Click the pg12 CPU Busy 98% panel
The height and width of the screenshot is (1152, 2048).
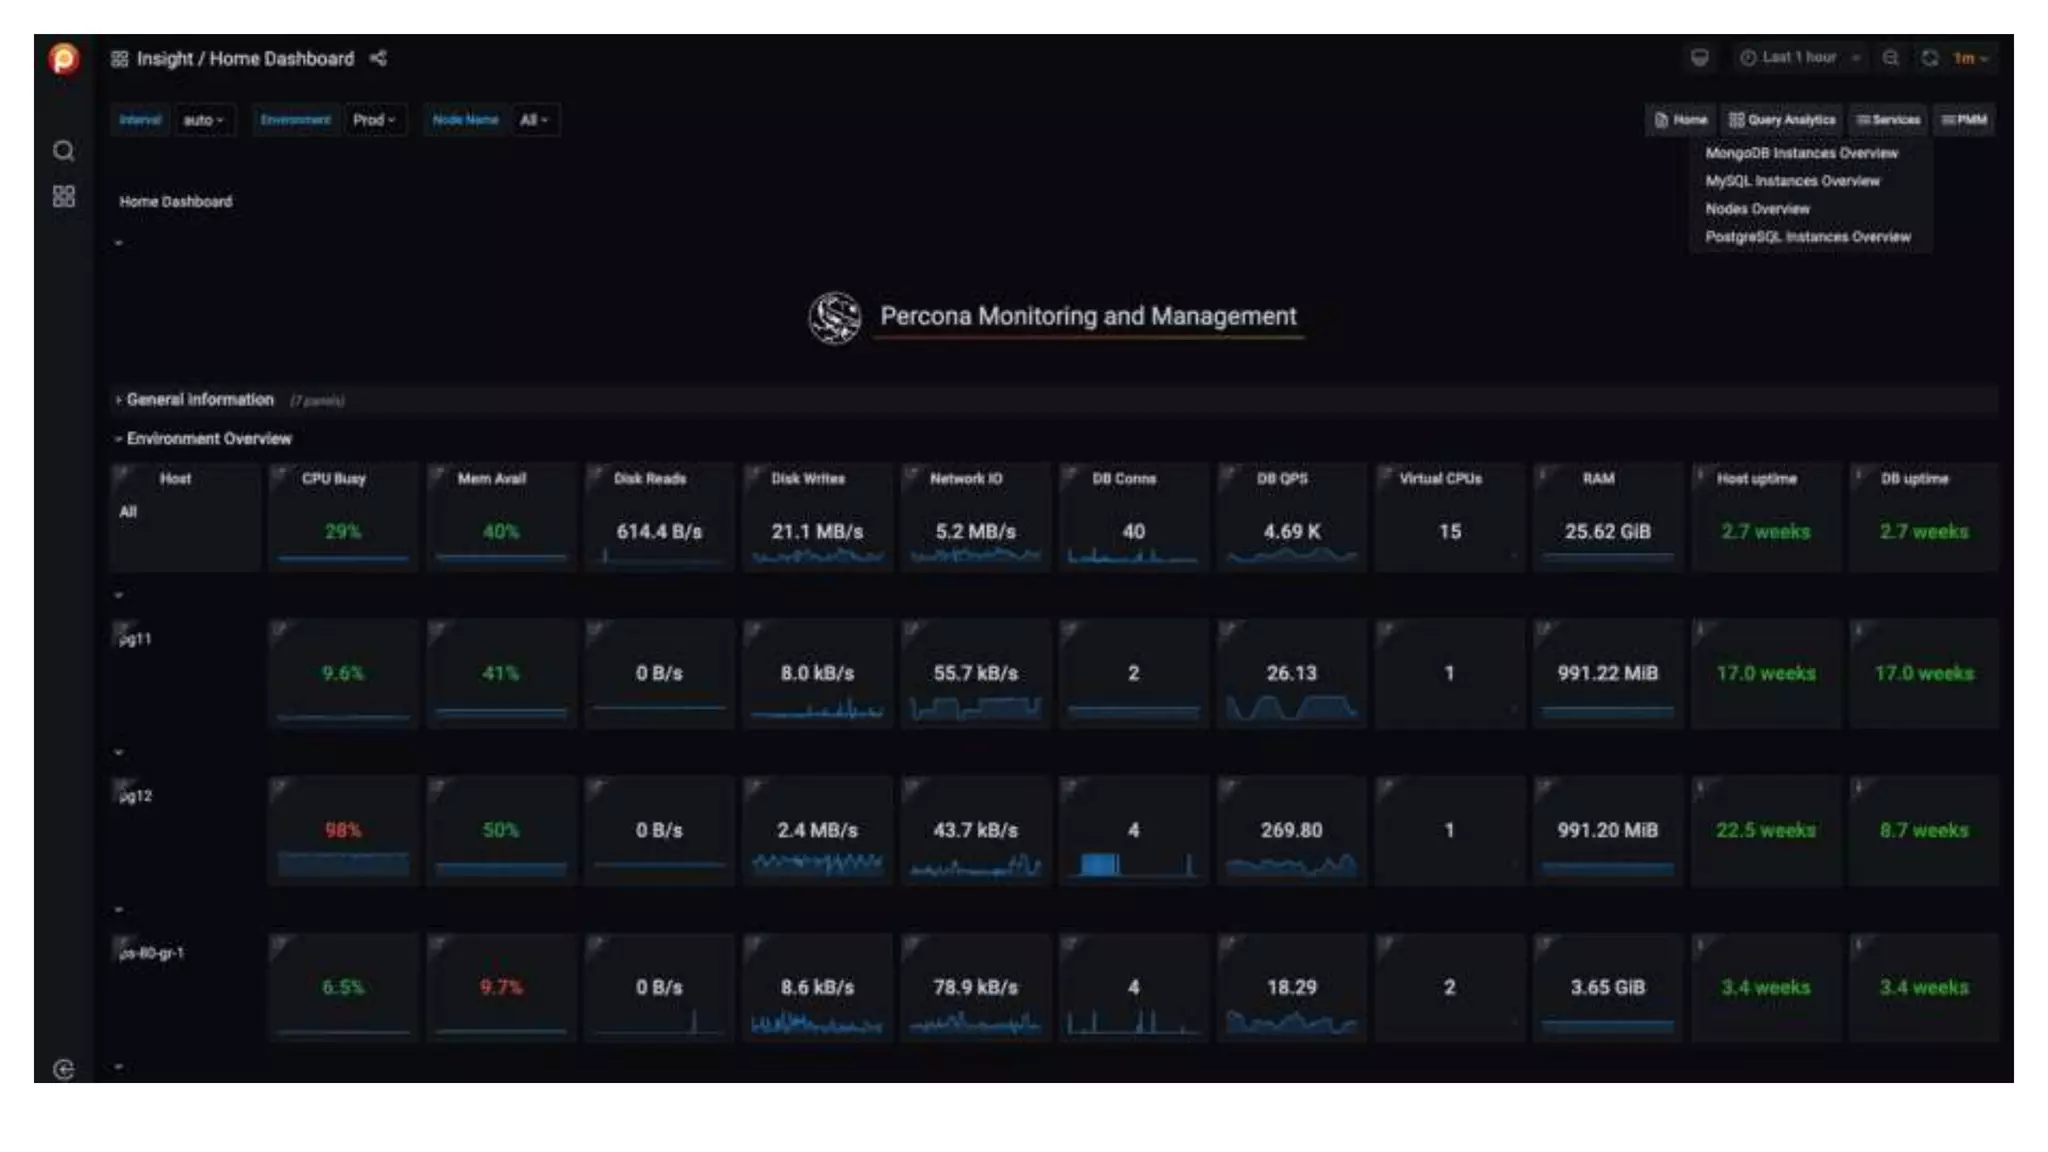pos(342,831)
